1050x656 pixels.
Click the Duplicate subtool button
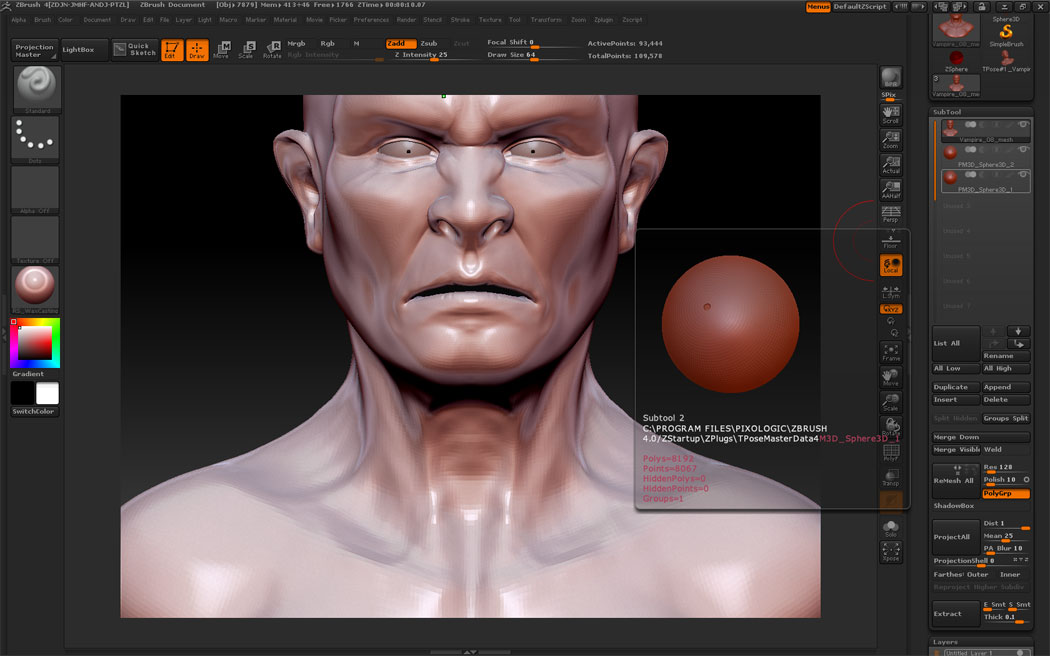tap(955, 387)
